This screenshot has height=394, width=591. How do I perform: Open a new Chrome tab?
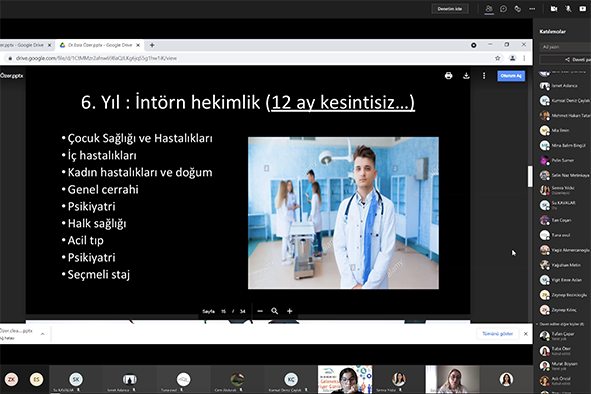[152, 45]
